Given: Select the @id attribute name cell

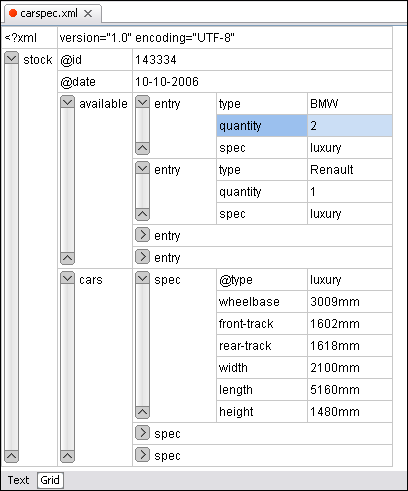Looking at the screenshot, I should tap(95, 60).
